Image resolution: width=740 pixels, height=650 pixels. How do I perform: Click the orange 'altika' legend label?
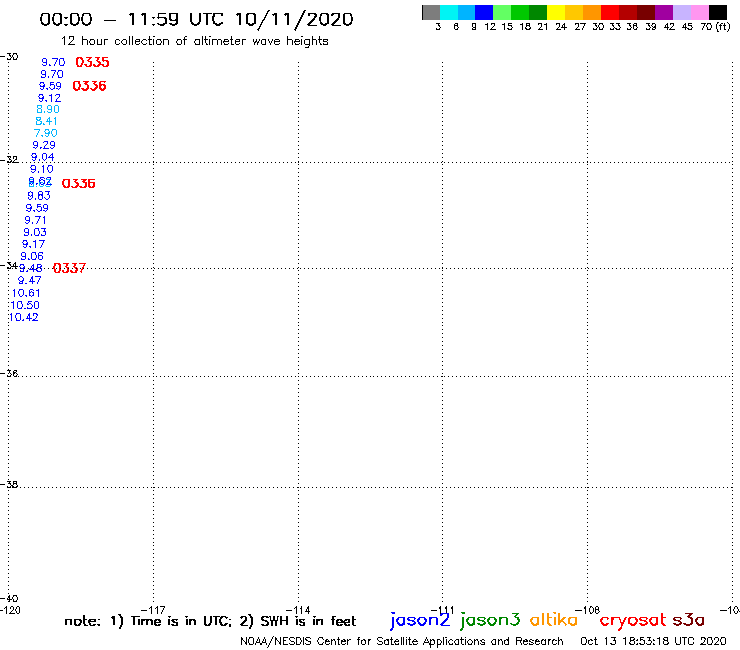pyautogui.click(x=554, y=620)
